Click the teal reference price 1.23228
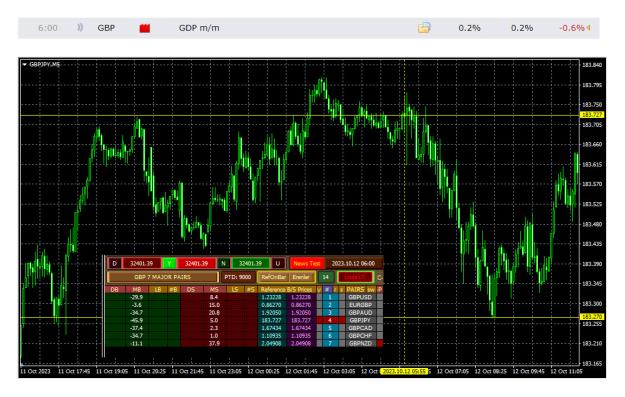This screenshot has width=625, height=397. [271, 297]
